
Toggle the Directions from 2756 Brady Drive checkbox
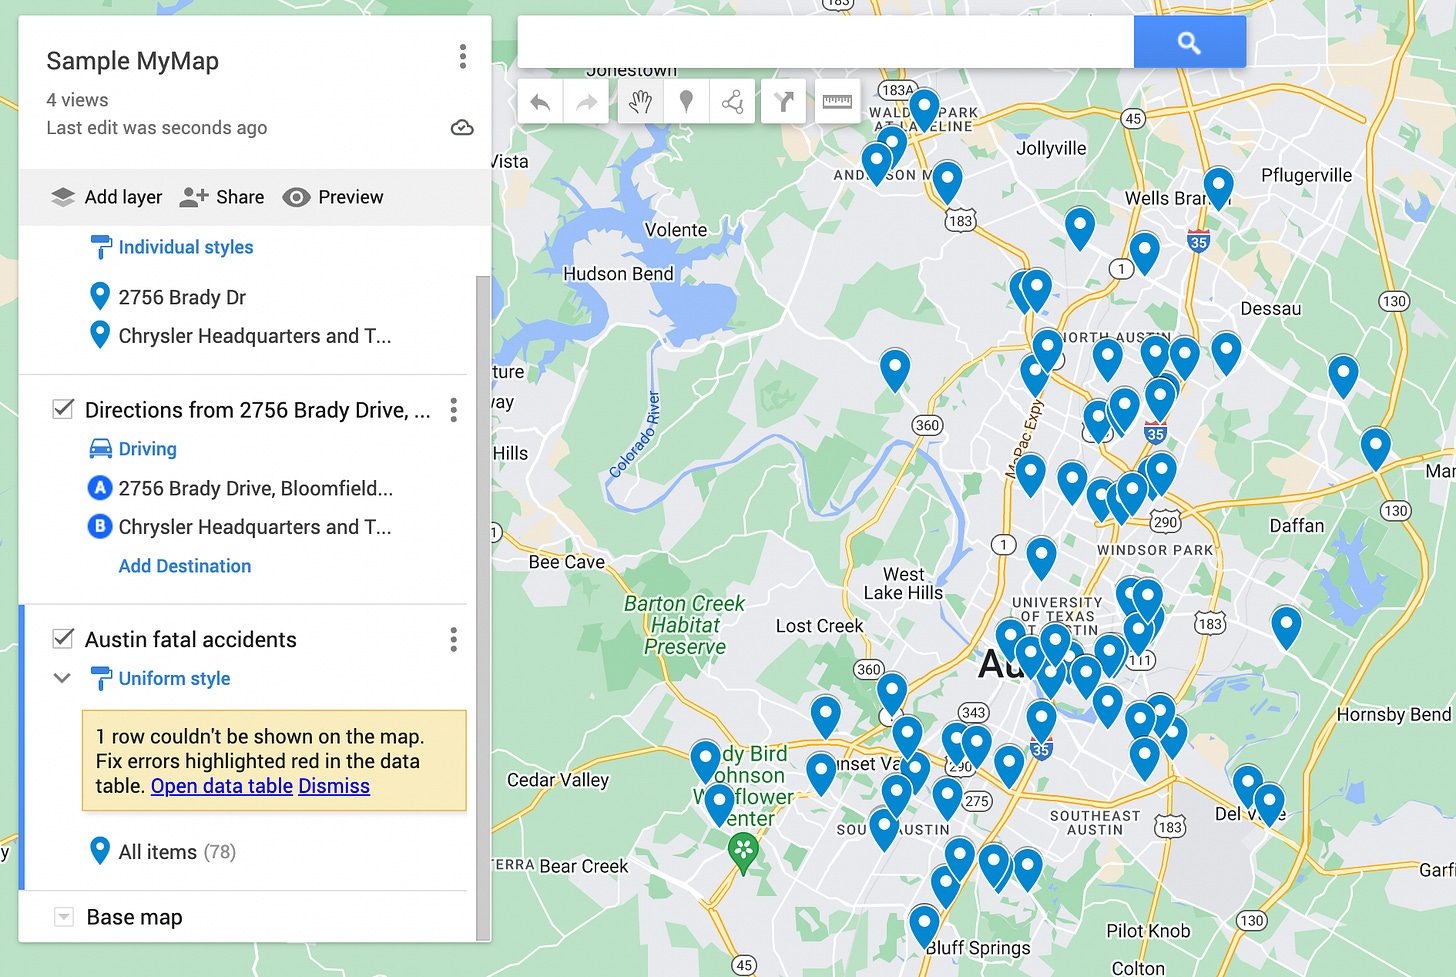(63, 409)
